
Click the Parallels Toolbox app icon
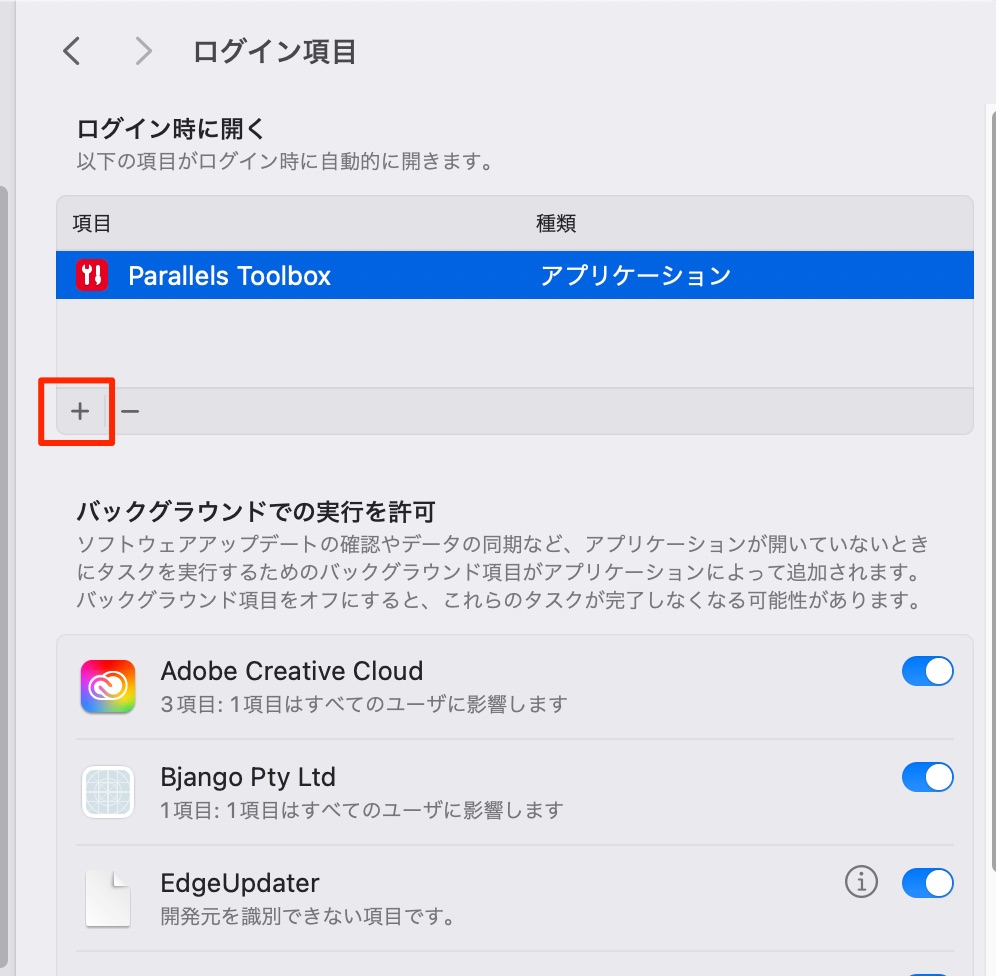(x=92, y=275)
